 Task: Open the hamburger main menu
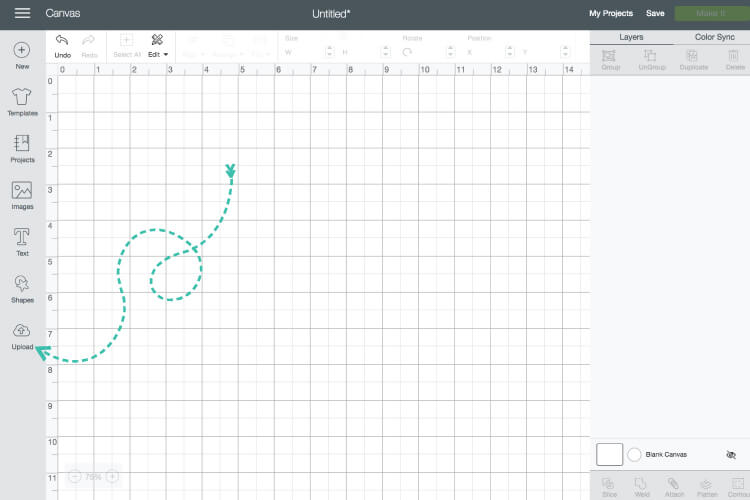coord(22,13)
